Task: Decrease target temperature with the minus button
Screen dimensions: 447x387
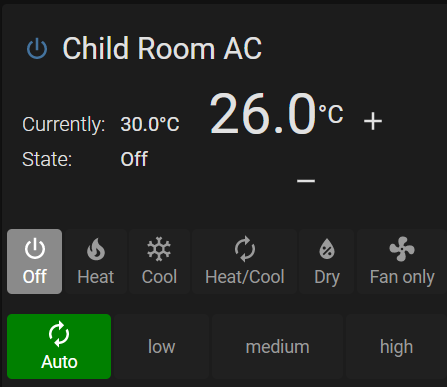Action: pos(306,181)
